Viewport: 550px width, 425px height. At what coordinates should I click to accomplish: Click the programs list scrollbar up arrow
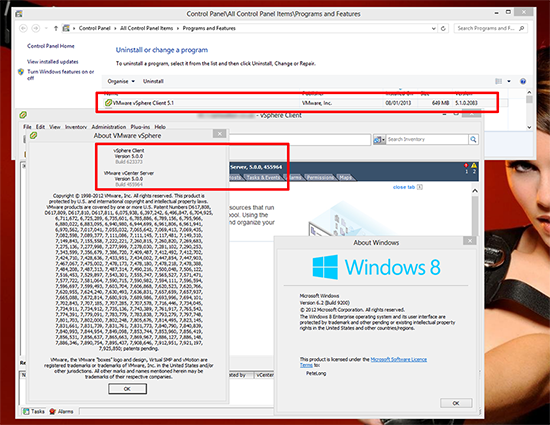coord(529,92)
